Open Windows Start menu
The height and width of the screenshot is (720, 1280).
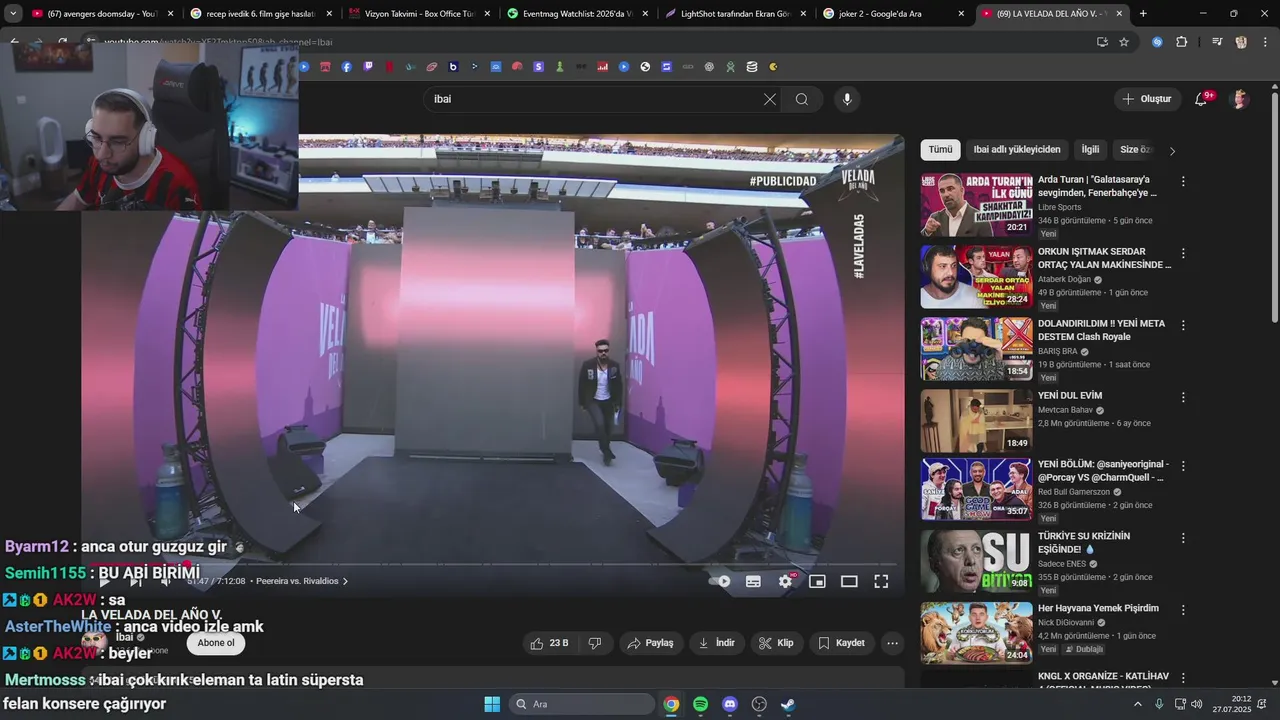[492, 704]
